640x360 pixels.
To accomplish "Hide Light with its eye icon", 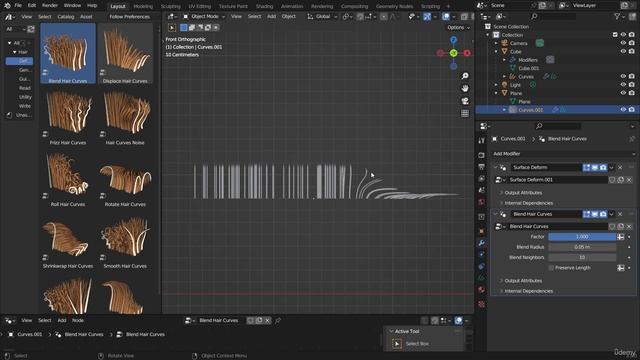I will pos(623,84).
